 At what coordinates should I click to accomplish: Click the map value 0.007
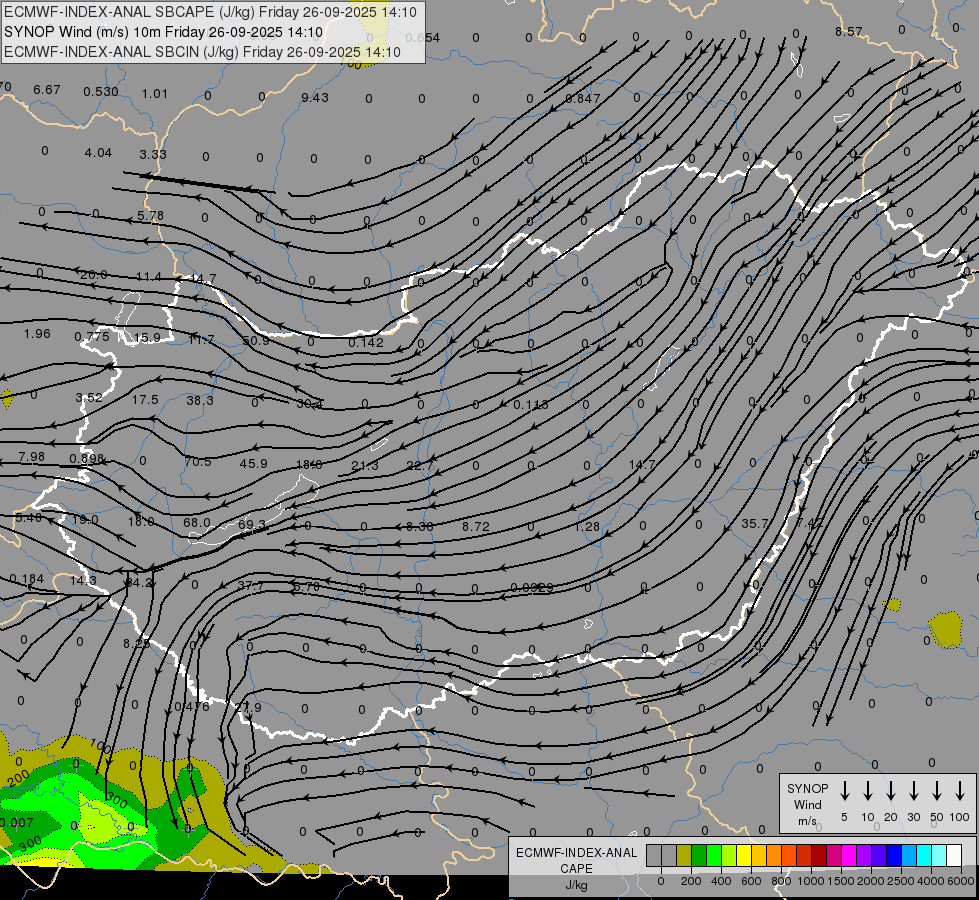click(x=16, y=822)
